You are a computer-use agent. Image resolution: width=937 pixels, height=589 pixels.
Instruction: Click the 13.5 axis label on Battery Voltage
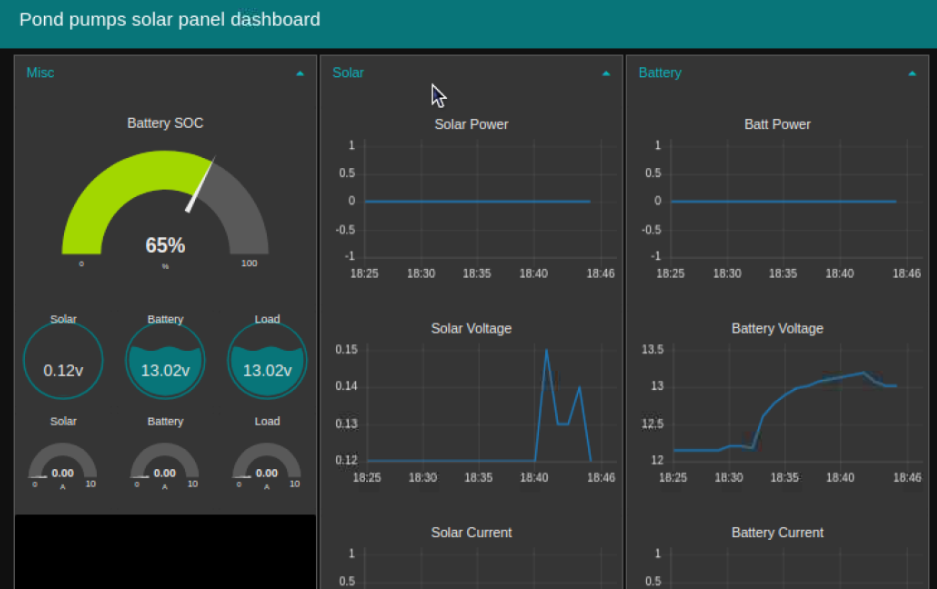click(x=652, y=349)
